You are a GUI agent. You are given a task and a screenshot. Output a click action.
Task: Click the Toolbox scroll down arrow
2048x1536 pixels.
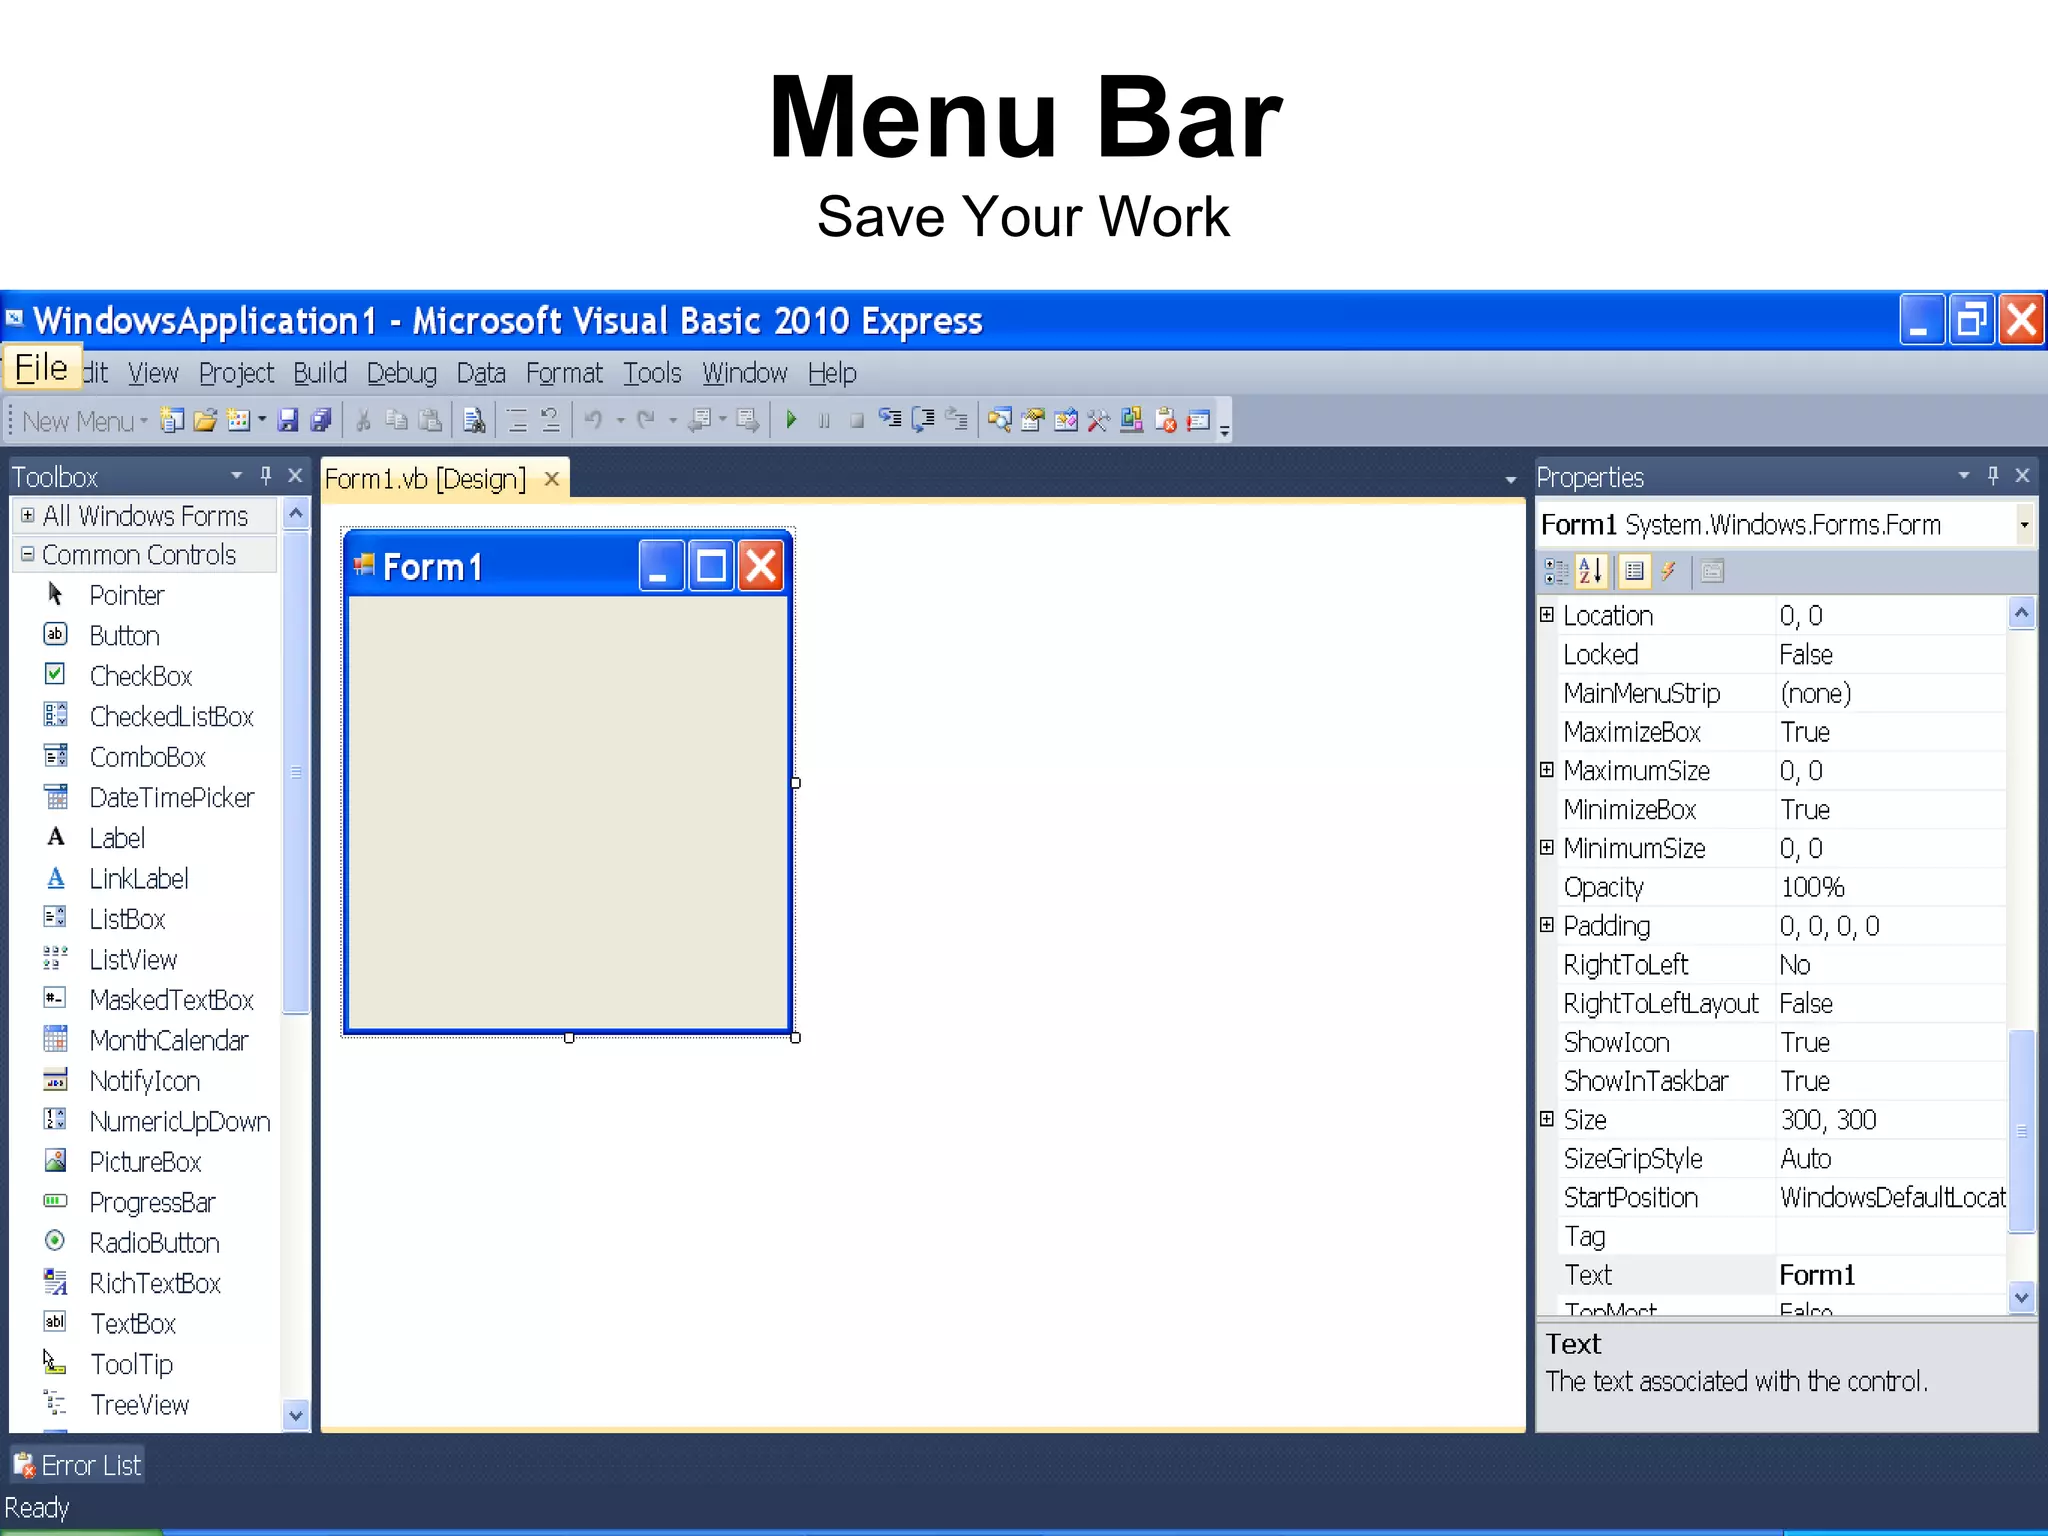point(295,1415)
